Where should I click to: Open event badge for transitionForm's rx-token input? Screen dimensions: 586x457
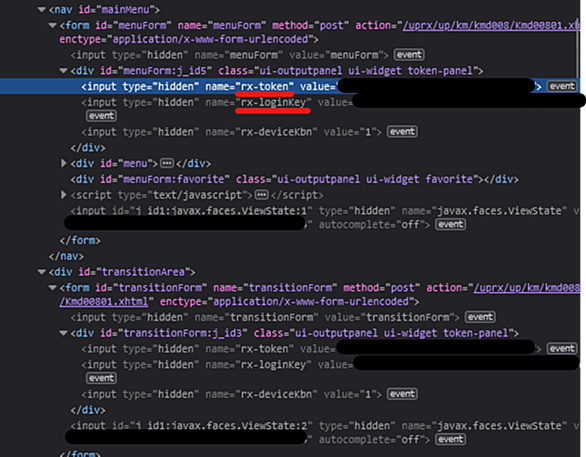pyautogui.click(x=562, y=349)
